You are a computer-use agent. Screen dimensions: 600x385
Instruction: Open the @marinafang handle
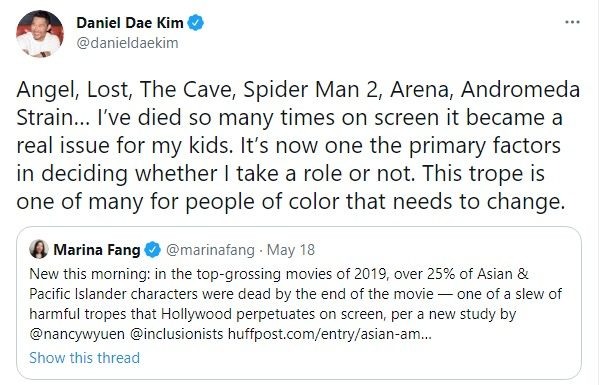coord(210,250)
